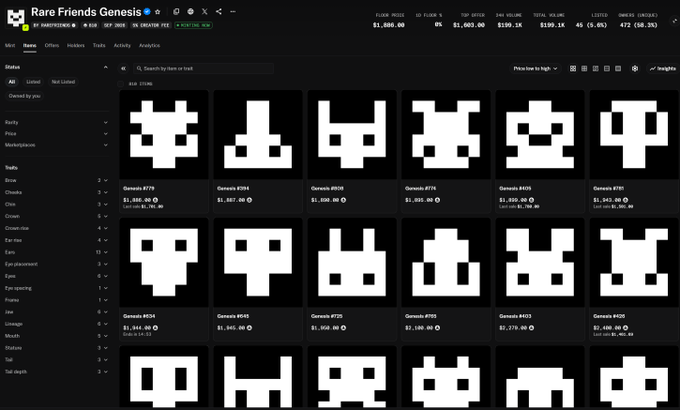
Task: Expand the Lineage trait filter
Action: tap(56, 324)
